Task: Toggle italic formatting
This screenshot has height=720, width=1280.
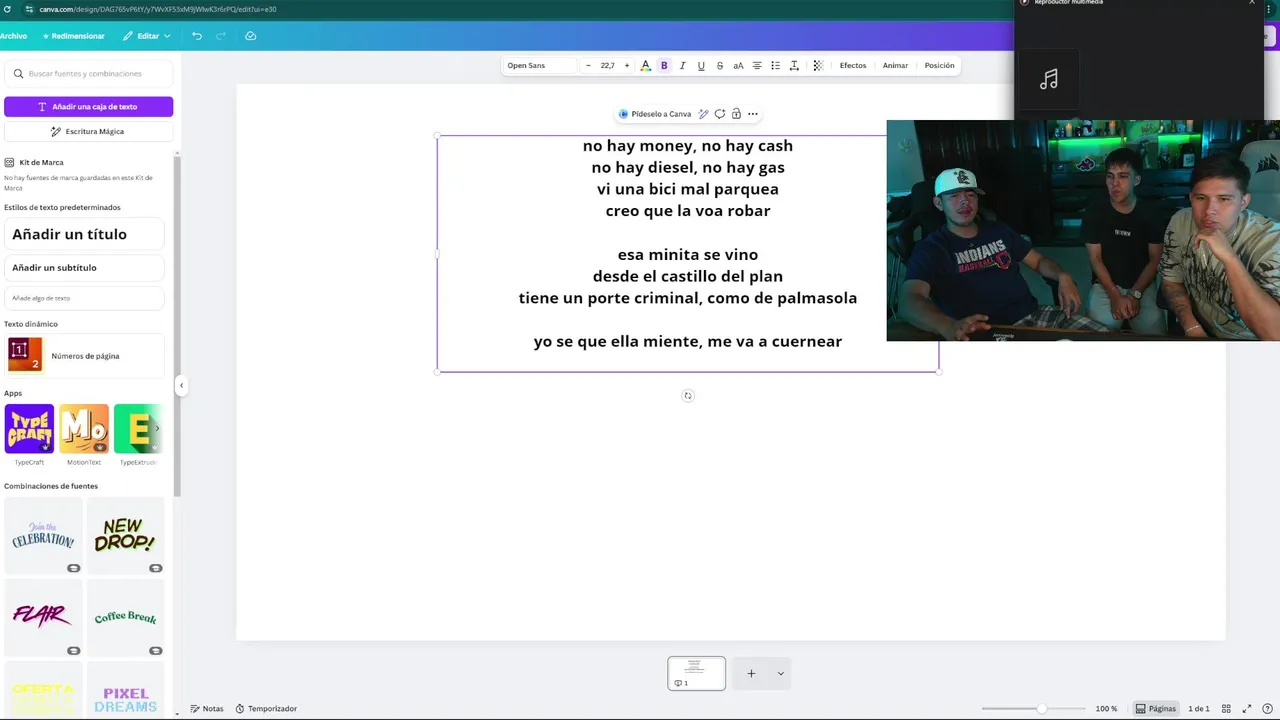Action: coord(682,66)
